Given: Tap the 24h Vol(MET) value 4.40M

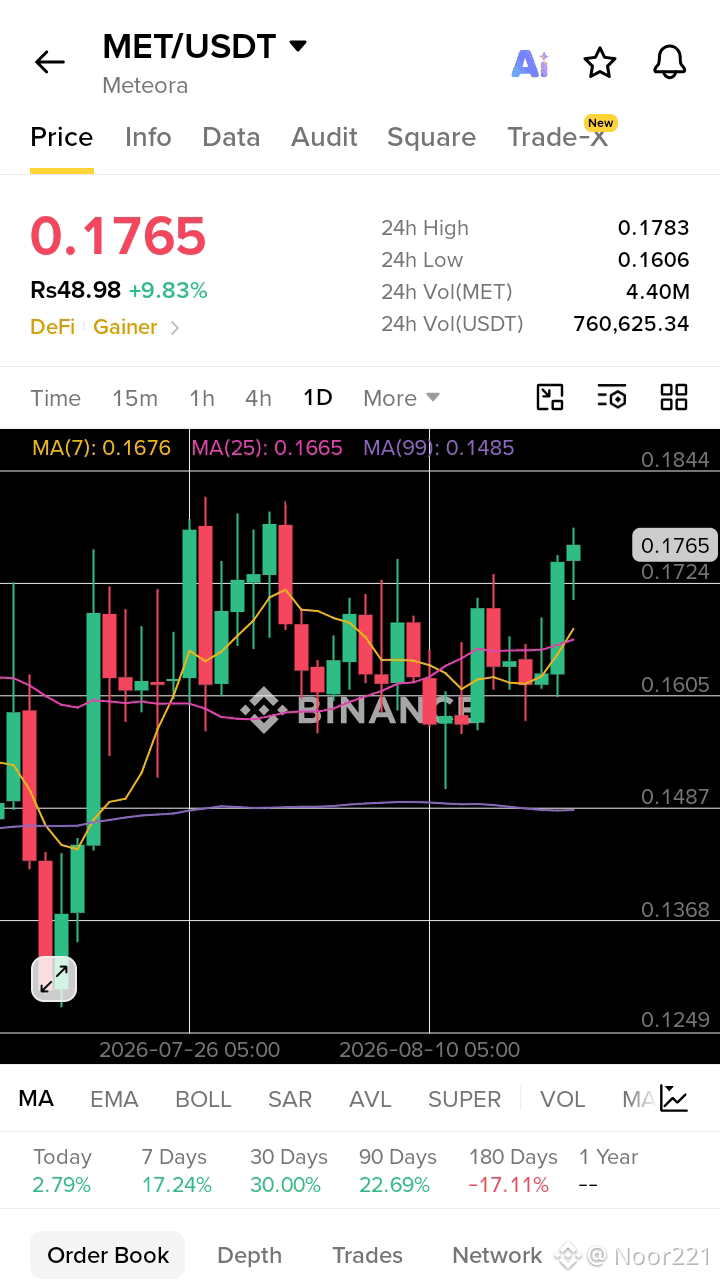Looking at the screenshot, I should click(x=657, y=292).
